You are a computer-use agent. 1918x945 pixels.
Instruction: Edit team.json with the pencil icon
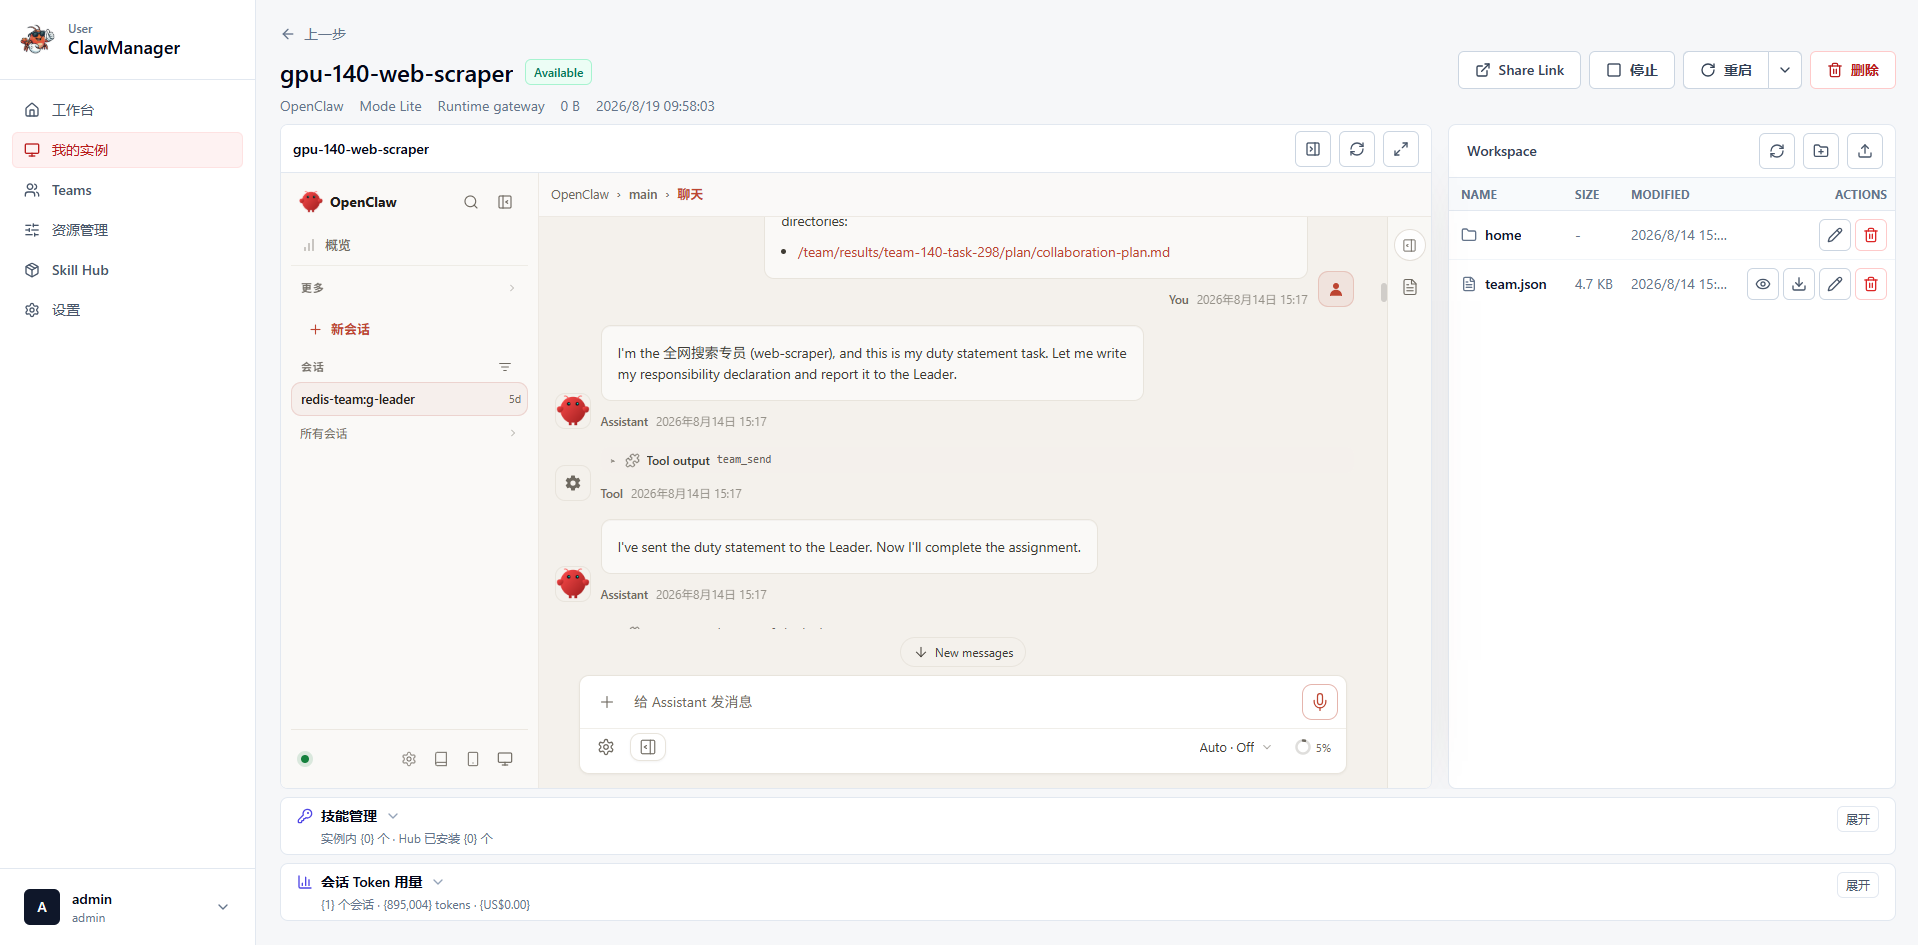(x=1835, y=284)
